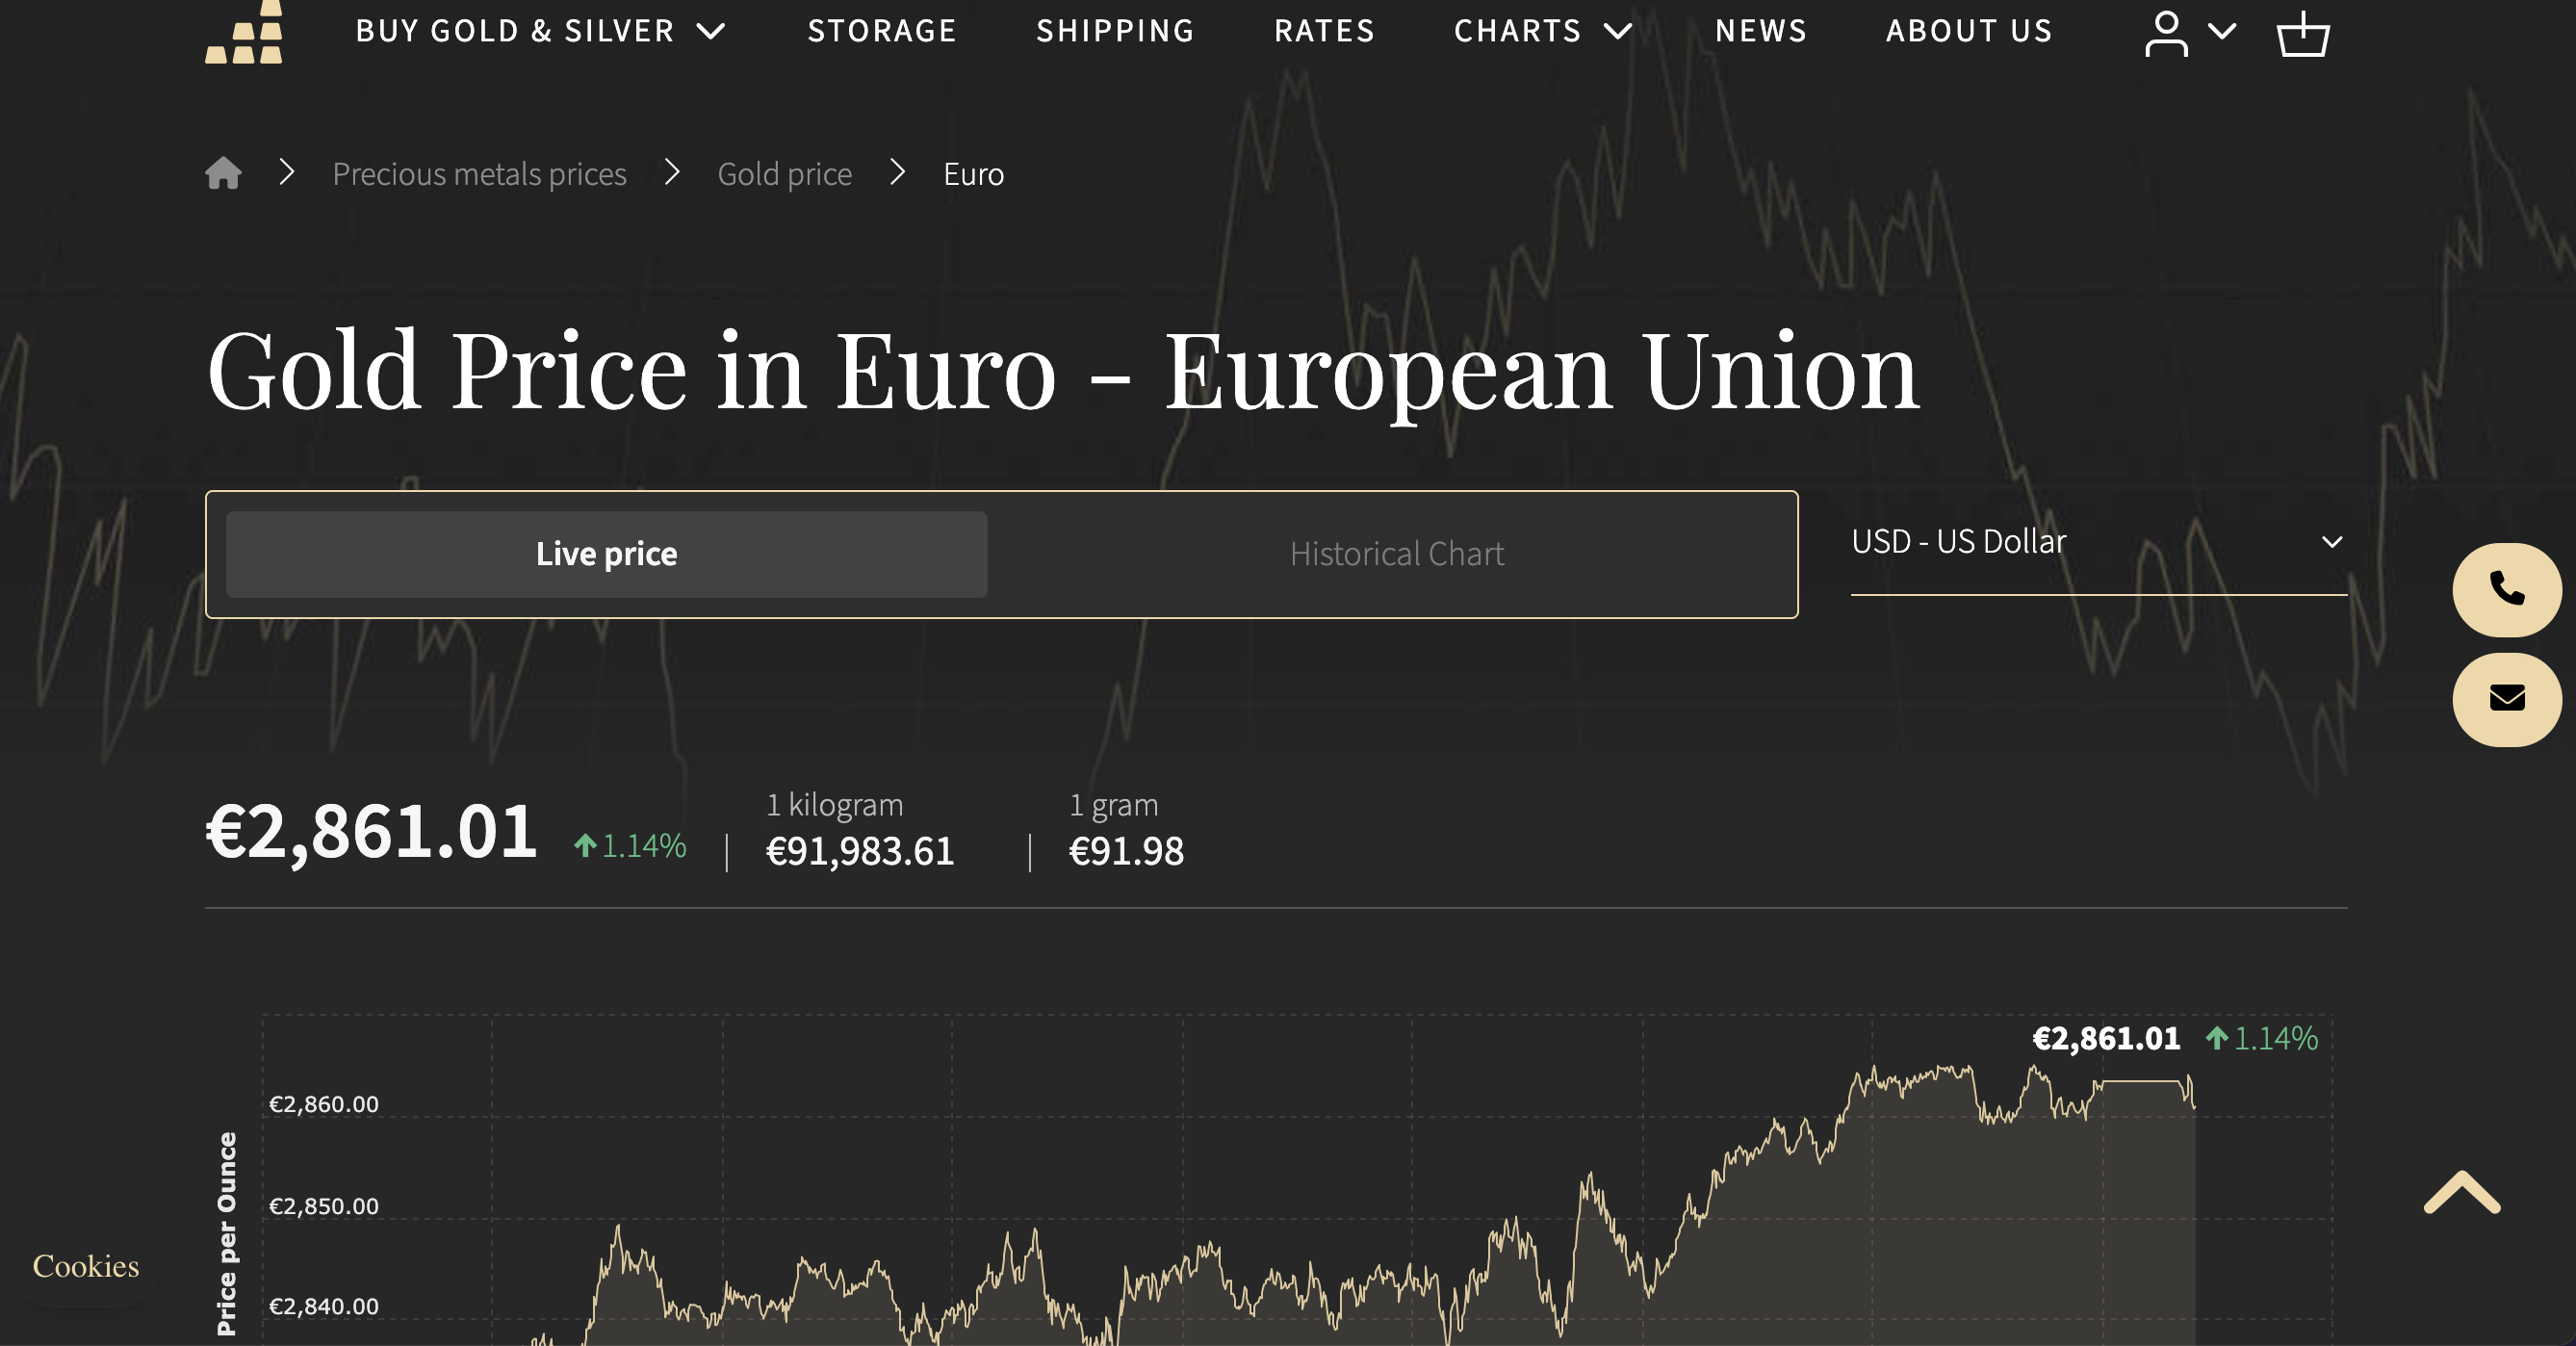Viewport: 2576px width, 1346px height.
Task: Click the €2,840.00 axis label
Action: tap(324, 1306)
